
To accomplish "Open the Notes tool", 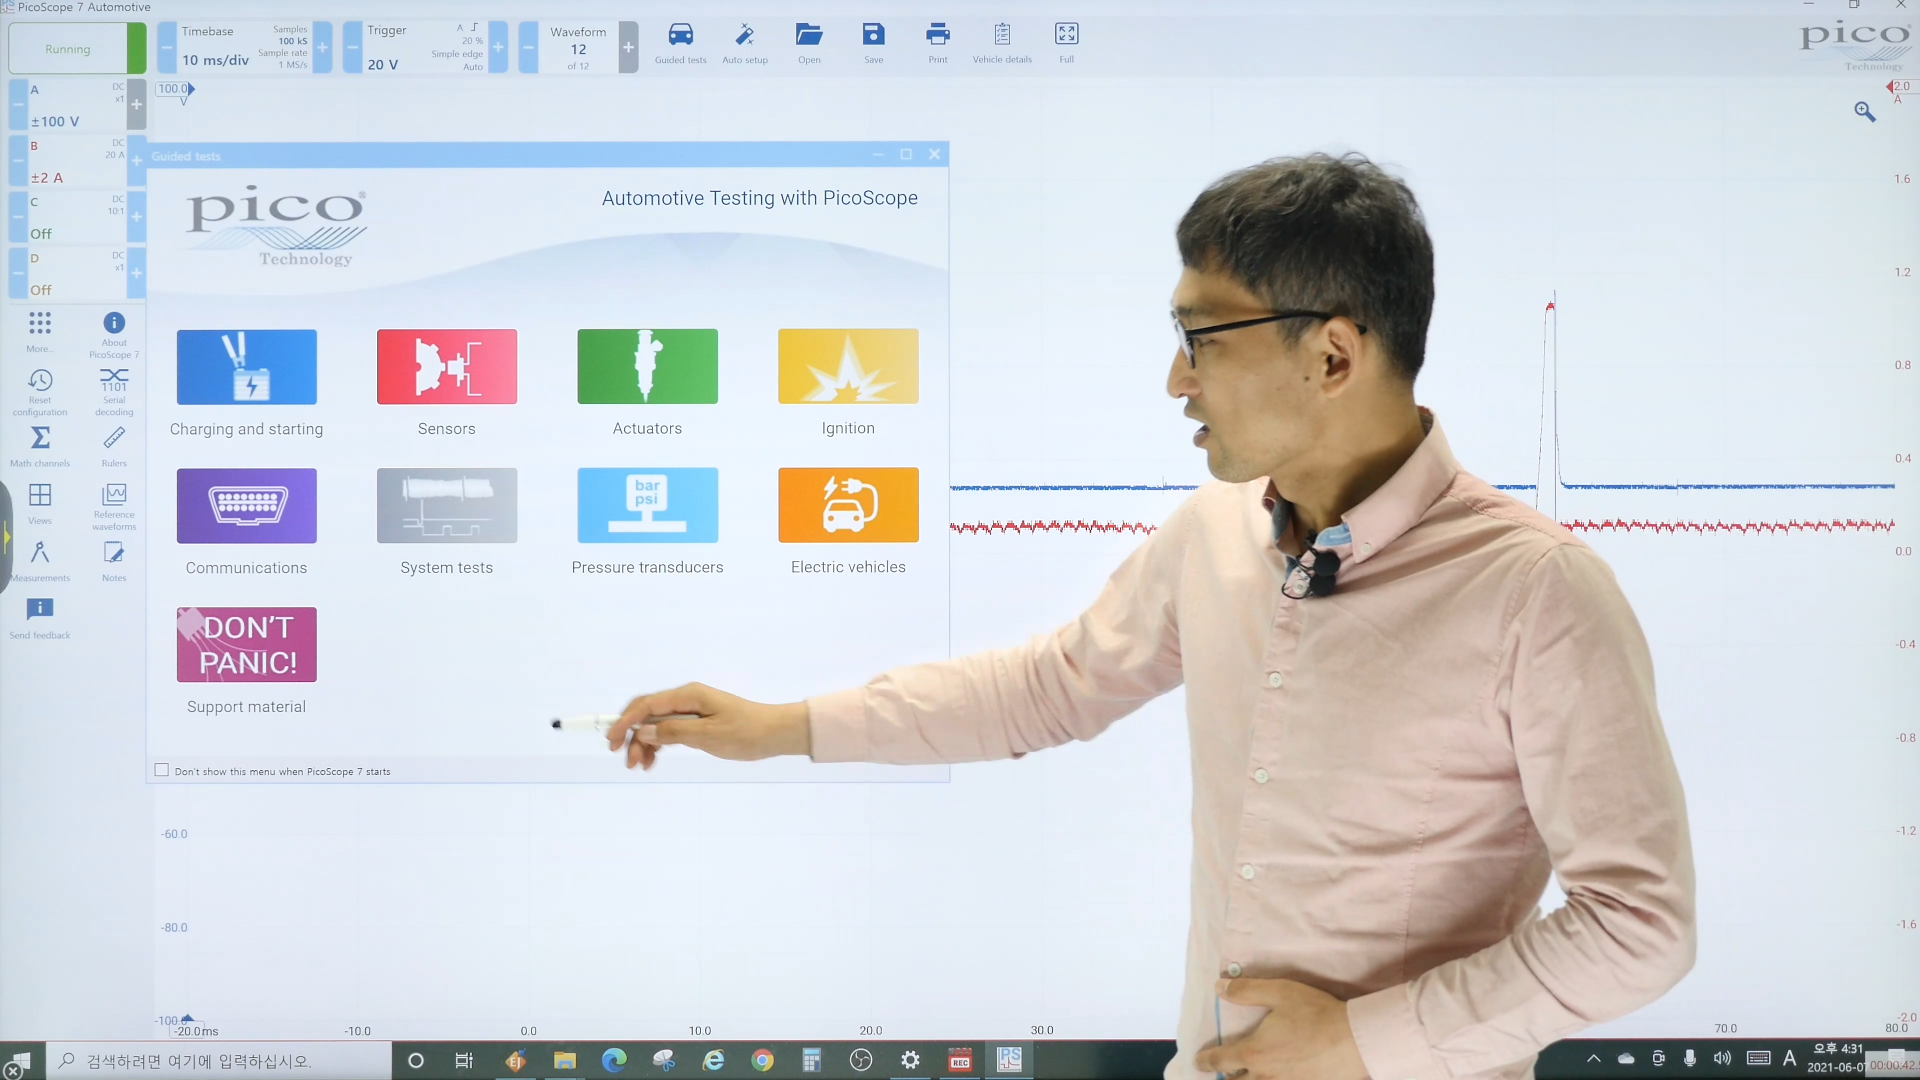I will click(x=114, y=561).
